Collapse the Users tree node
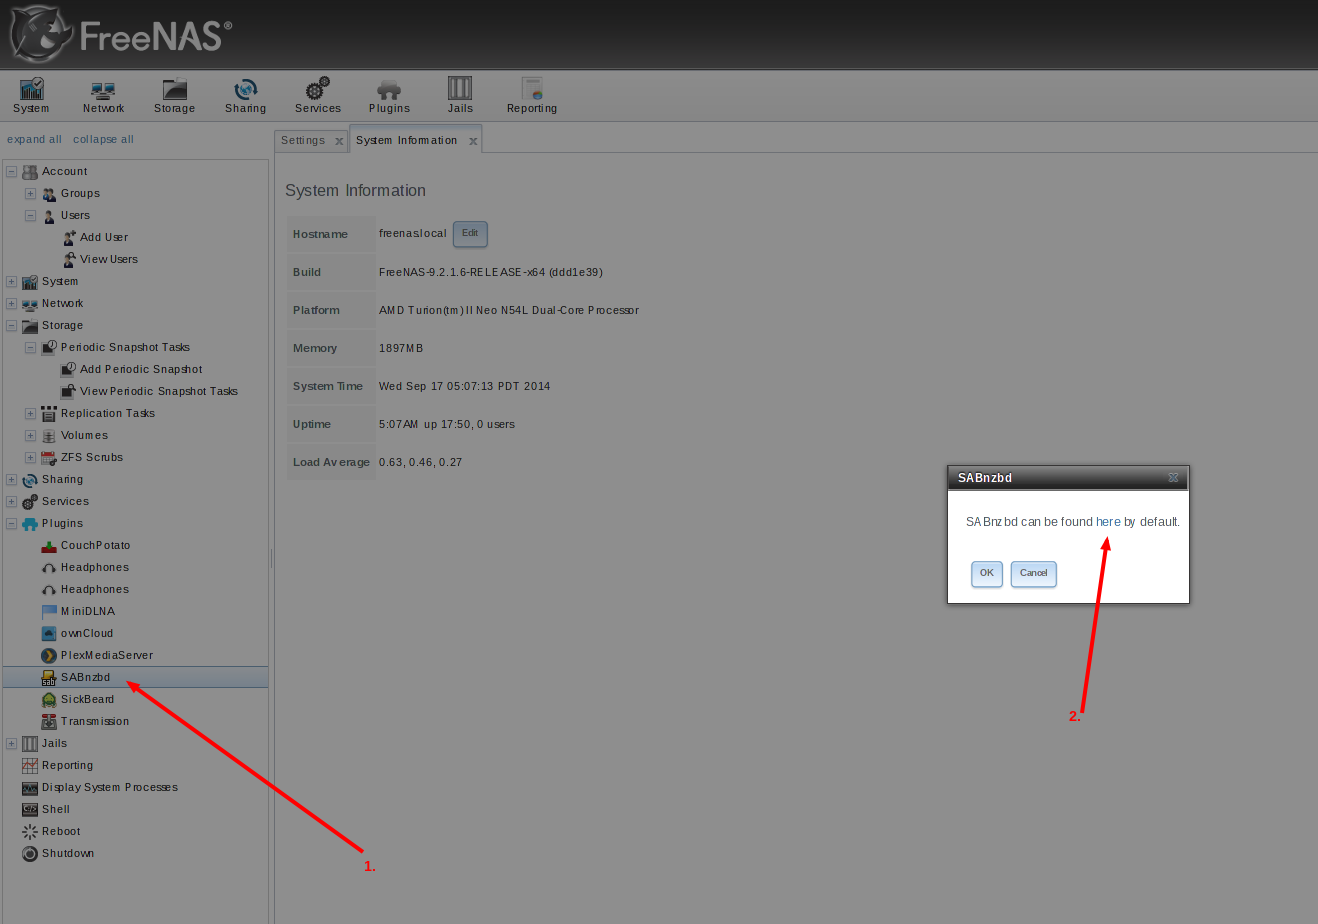The height and width of the screenshot is (924, 1318). coord(30,216)
